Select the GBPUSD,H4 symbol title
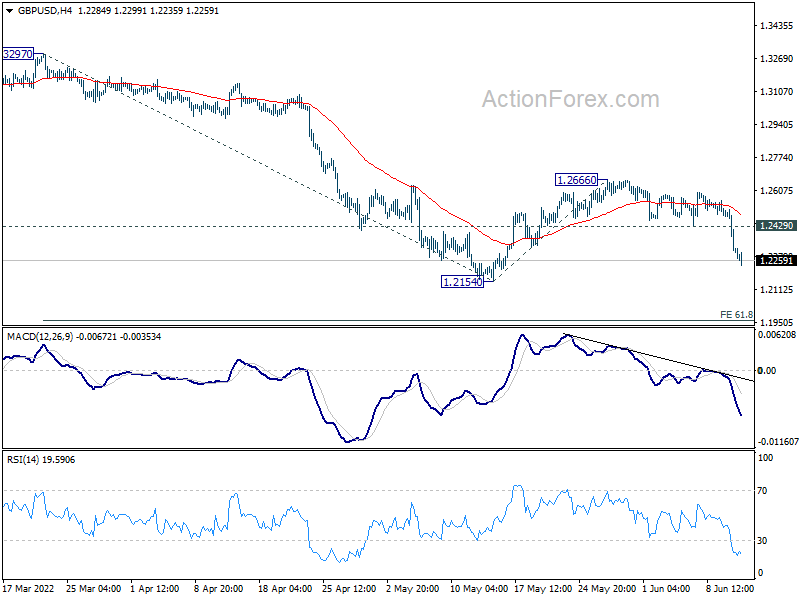 [x=45, y=11]
